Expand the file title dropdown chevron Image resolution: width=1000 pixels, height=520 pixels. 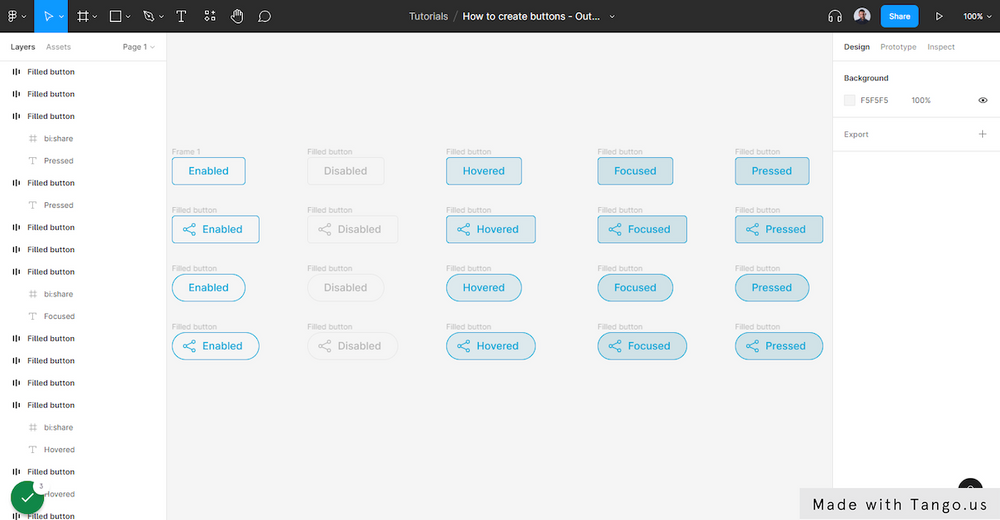(x=612, y=16)
